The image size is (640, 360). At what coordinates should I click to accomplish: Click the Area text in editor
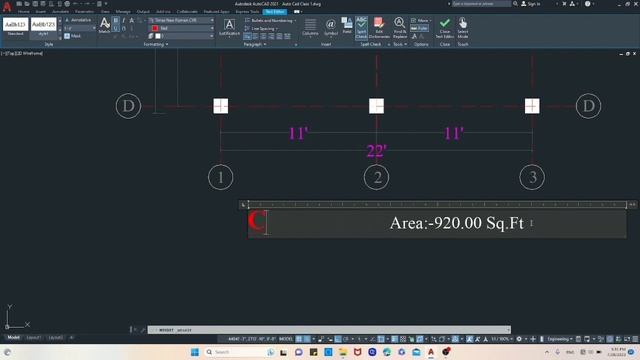click(457, 223)
